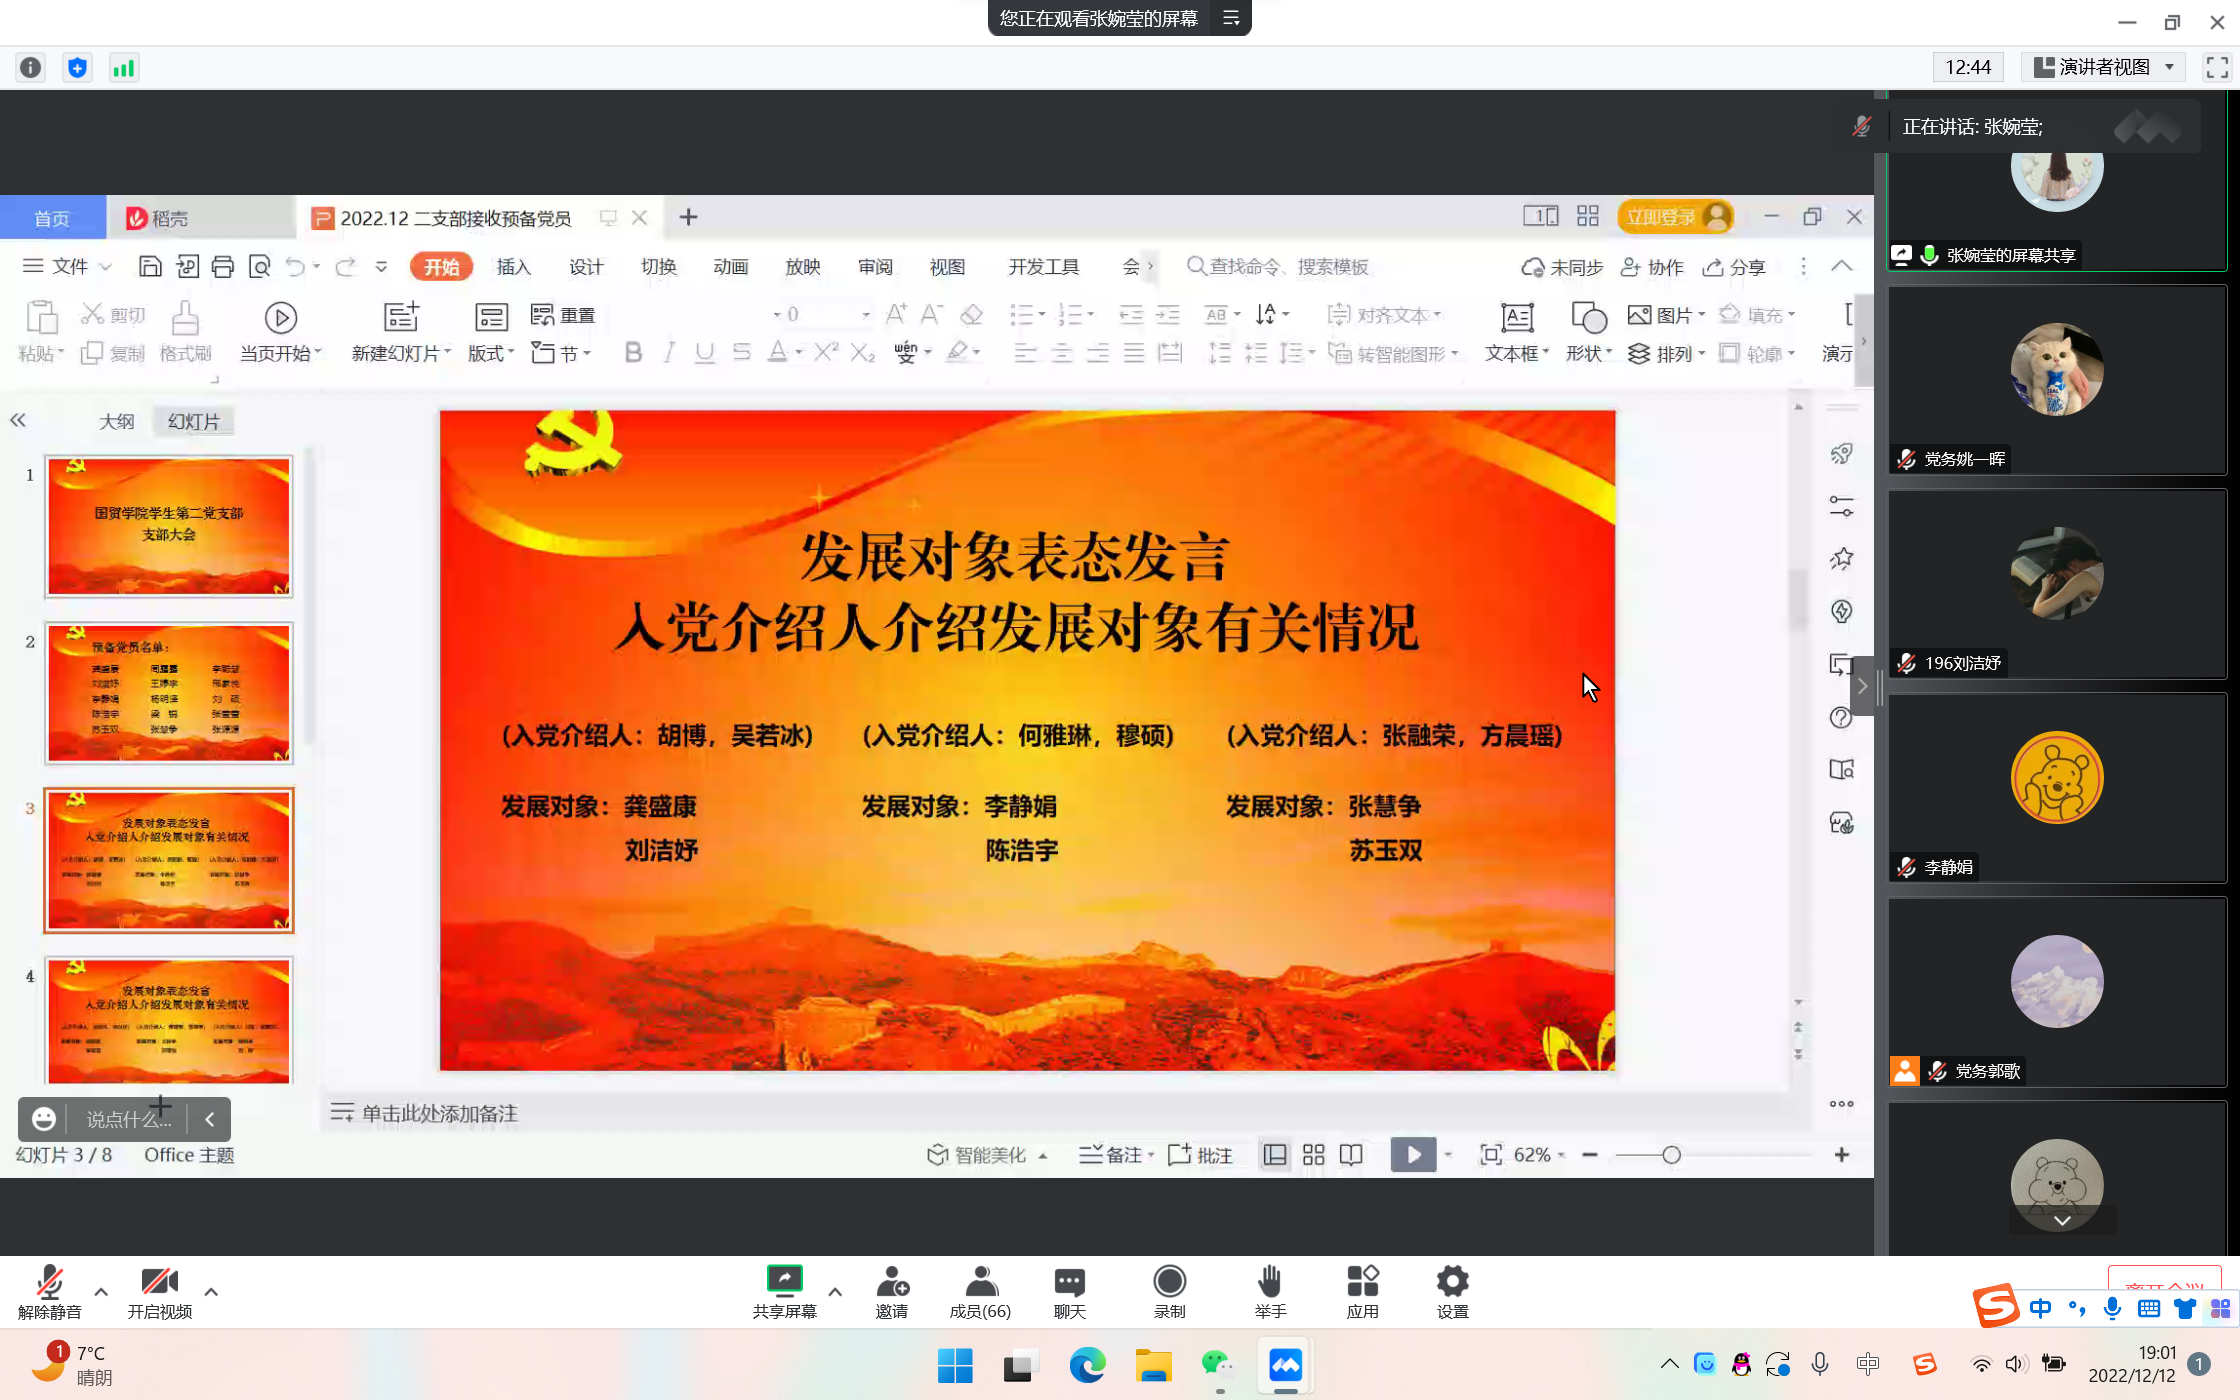Click the 协作 collaborate button
This screenshot has height=1400, width=2240.
point(1652,267)
